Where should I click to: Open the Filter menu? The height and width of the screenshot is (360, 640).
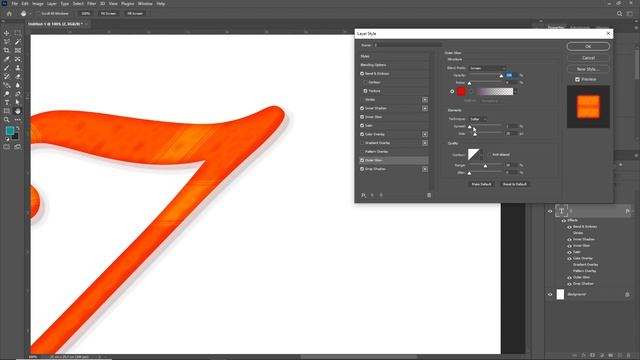coord(91,4)
